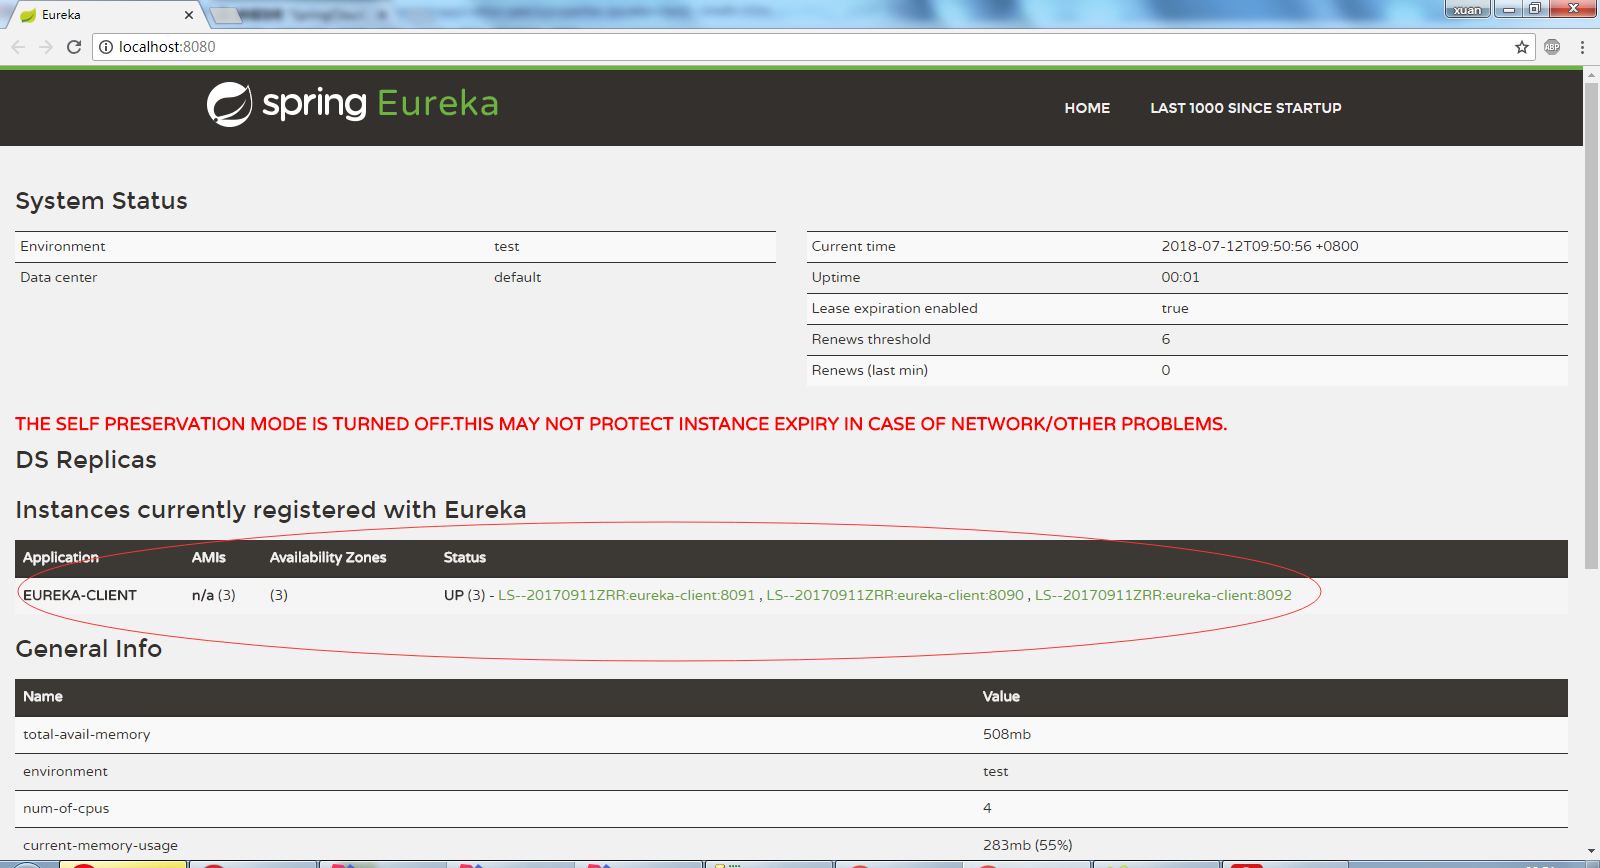Viewport: 1600px width, 868px height.
Task: Bookmark this page with the star icon
Action: (x=1522, y=47)
